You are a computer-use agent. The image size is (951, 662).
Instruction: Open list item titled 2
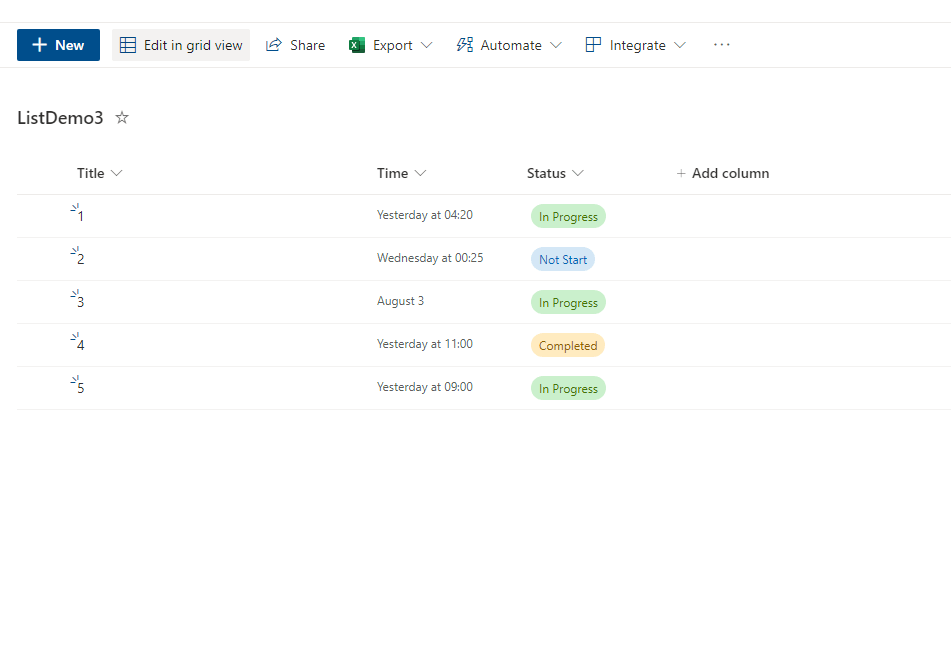pos(81,259)
